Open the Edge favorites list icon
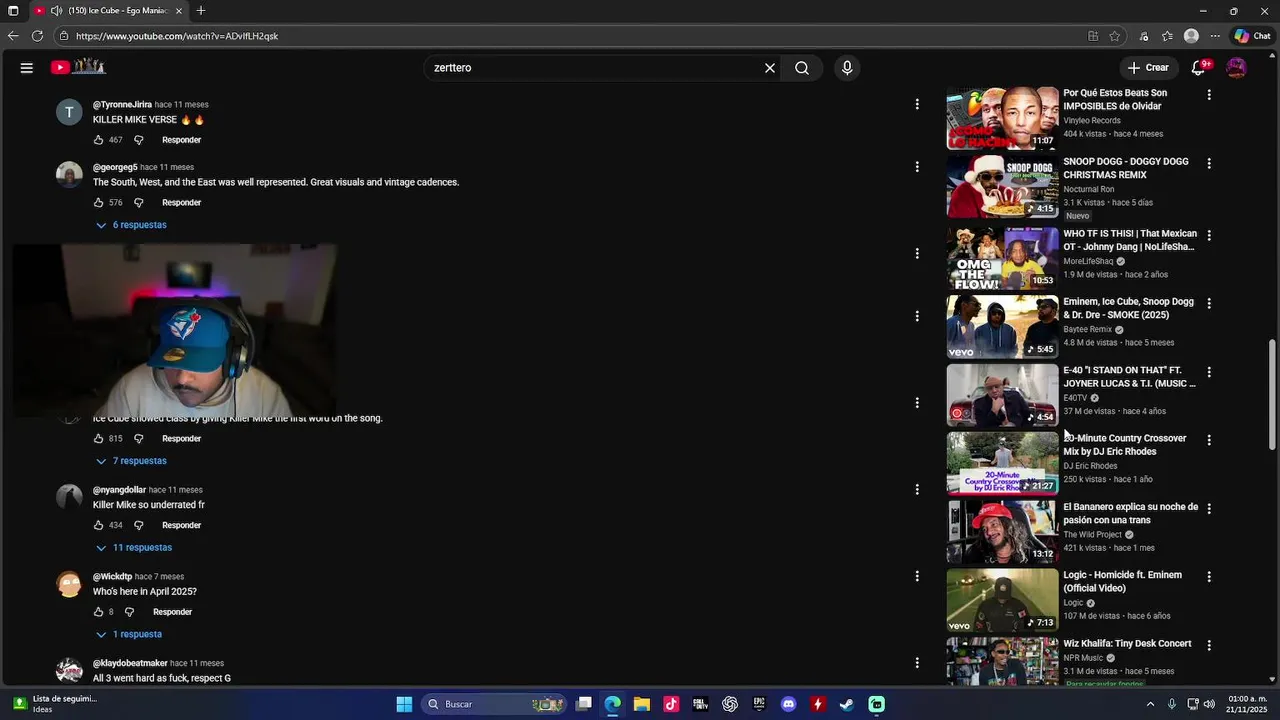This screenshot has height=720, width=1280. tap(1167, 36)
